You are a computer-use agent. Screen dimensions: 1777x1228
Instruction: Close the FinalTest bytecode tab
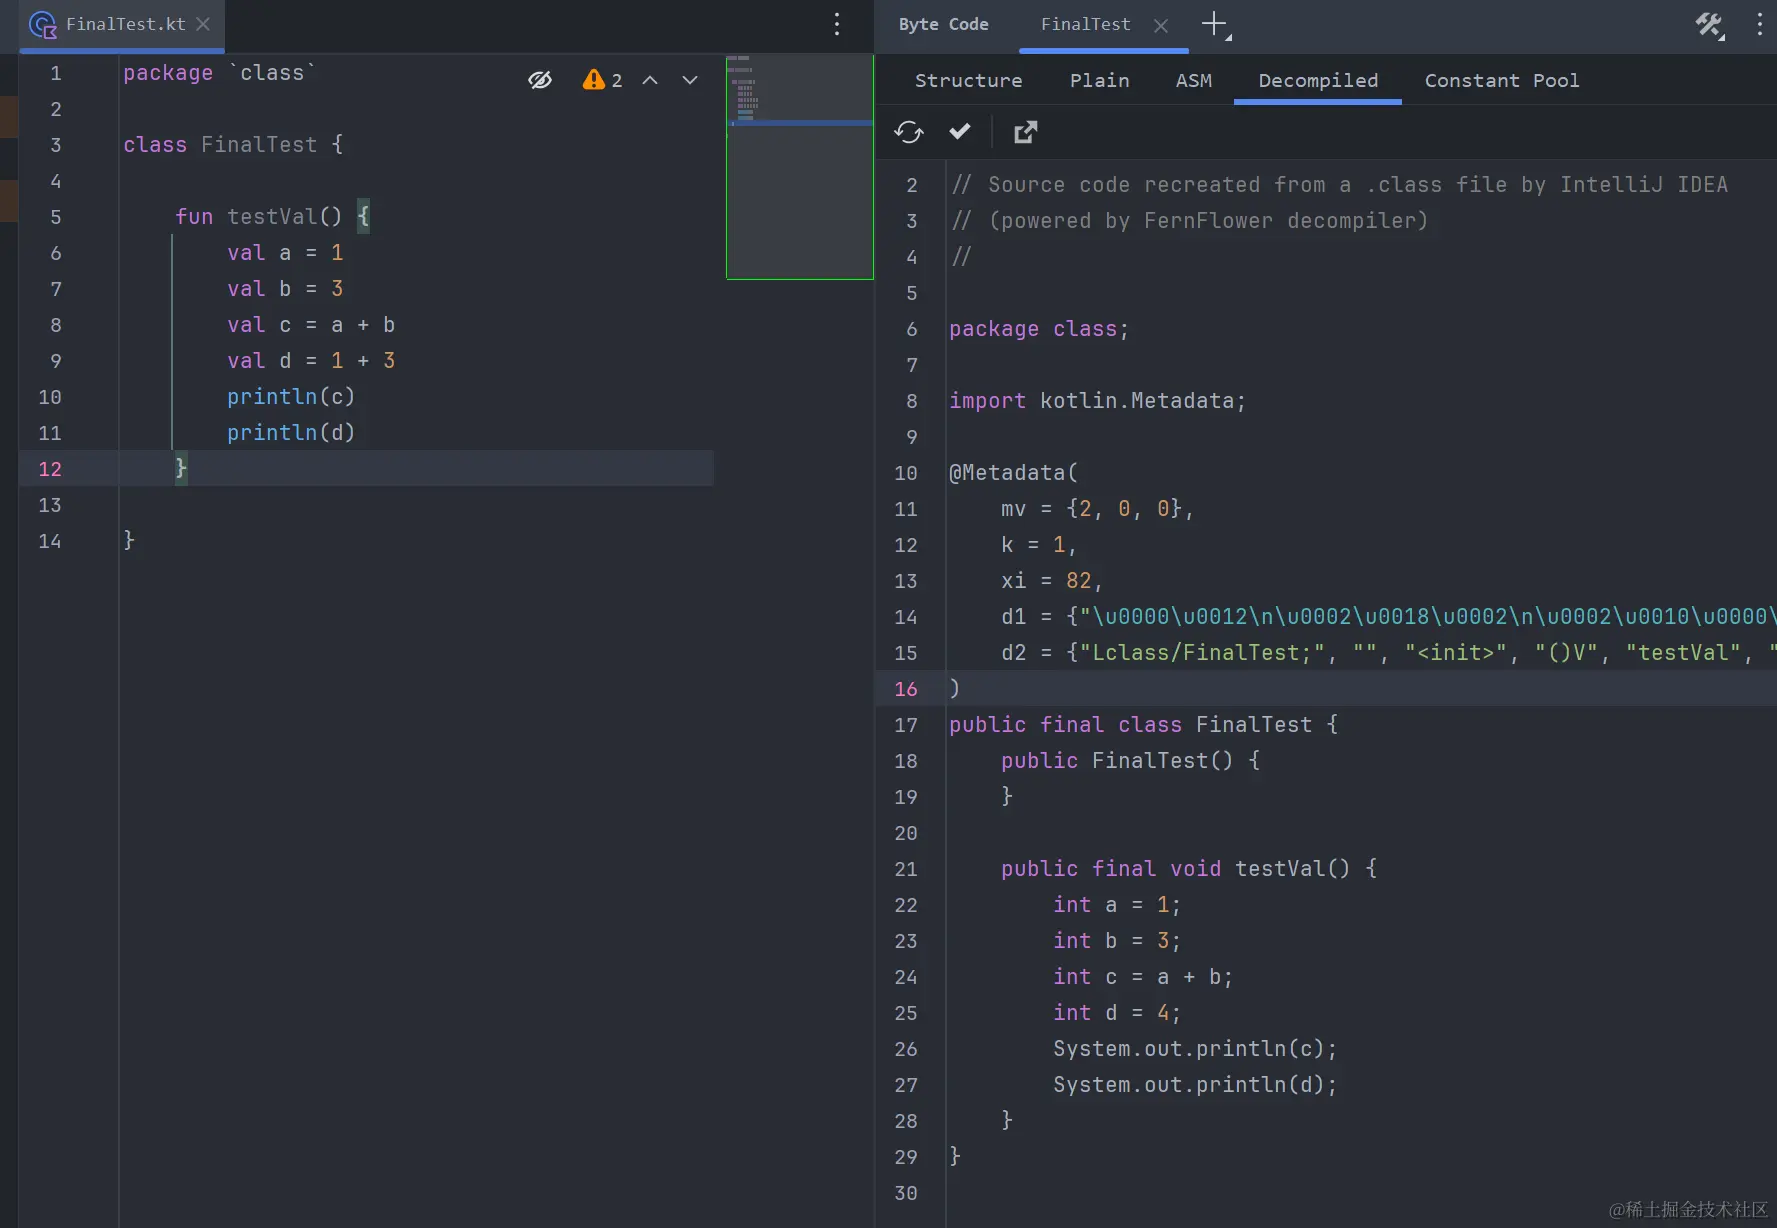tap(1161, 25)
